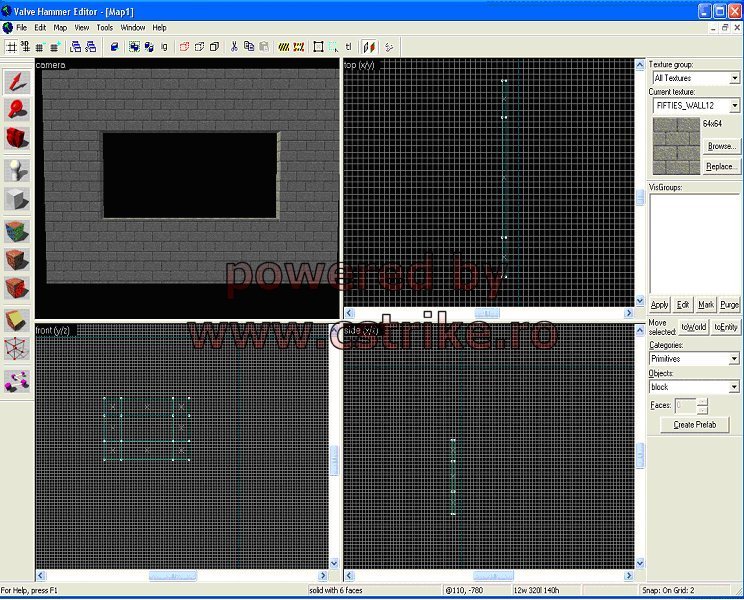The height and width of the screenshot is (600, 744).
Task: Expand the Objects block dropdown
Action: [734, 387]
